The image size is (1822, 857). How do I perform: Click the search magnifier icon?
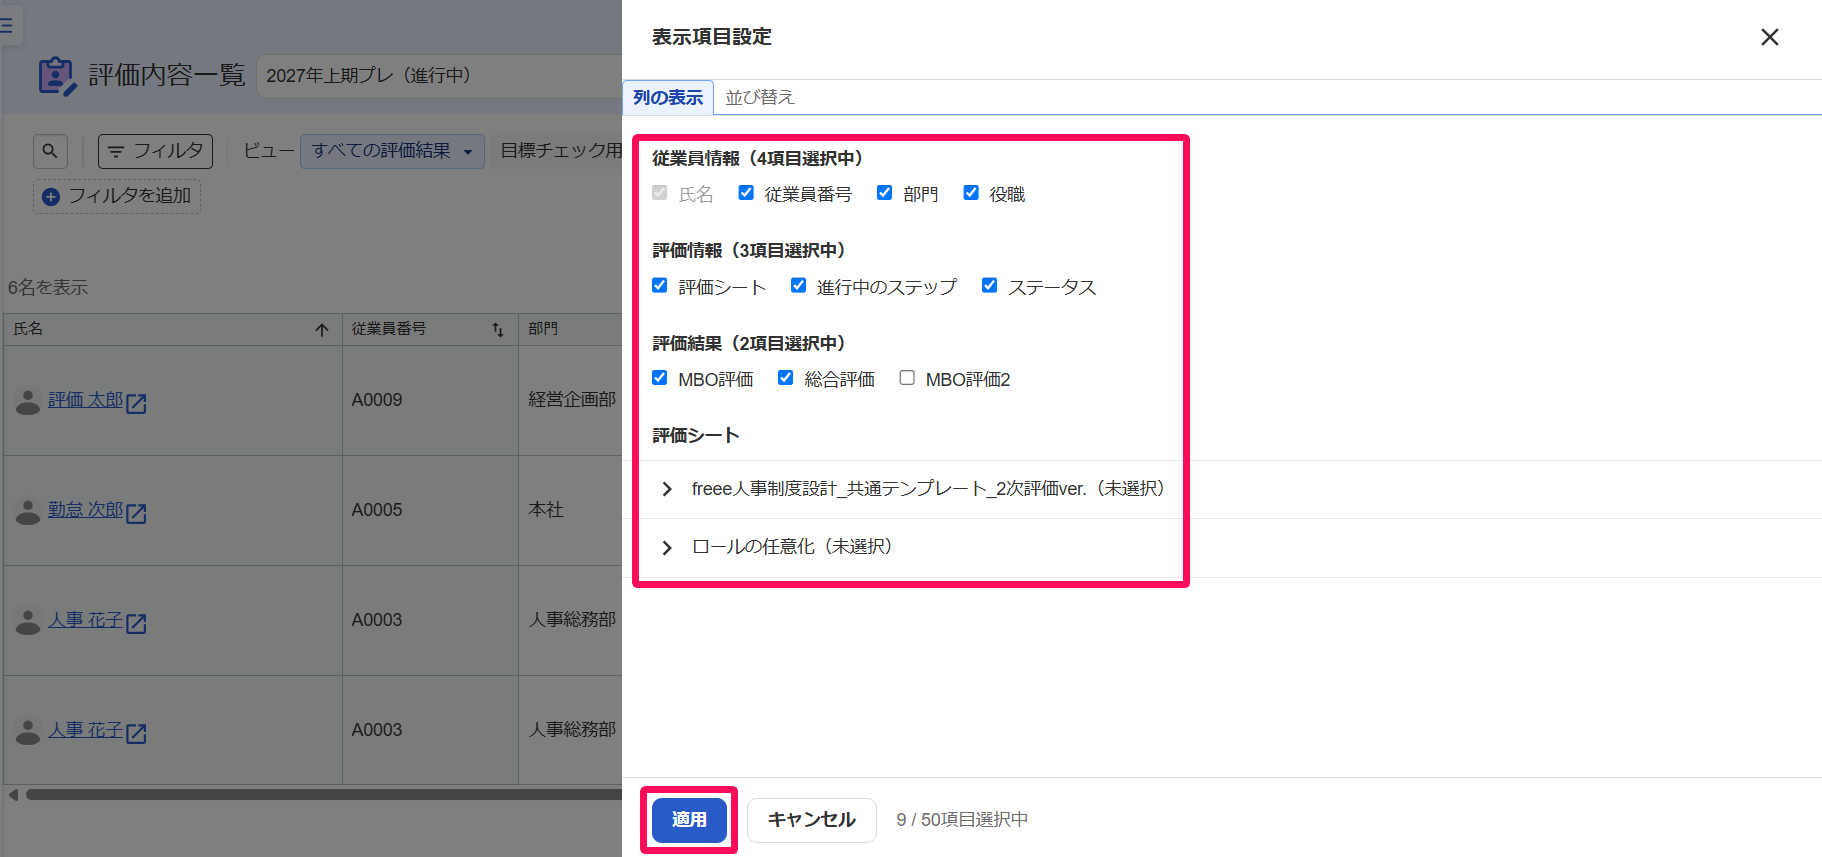(x=50, y=151)
